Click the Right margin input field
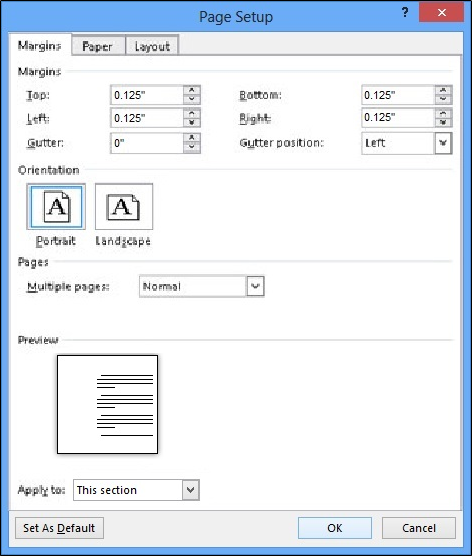 click(x=398, y=117)
